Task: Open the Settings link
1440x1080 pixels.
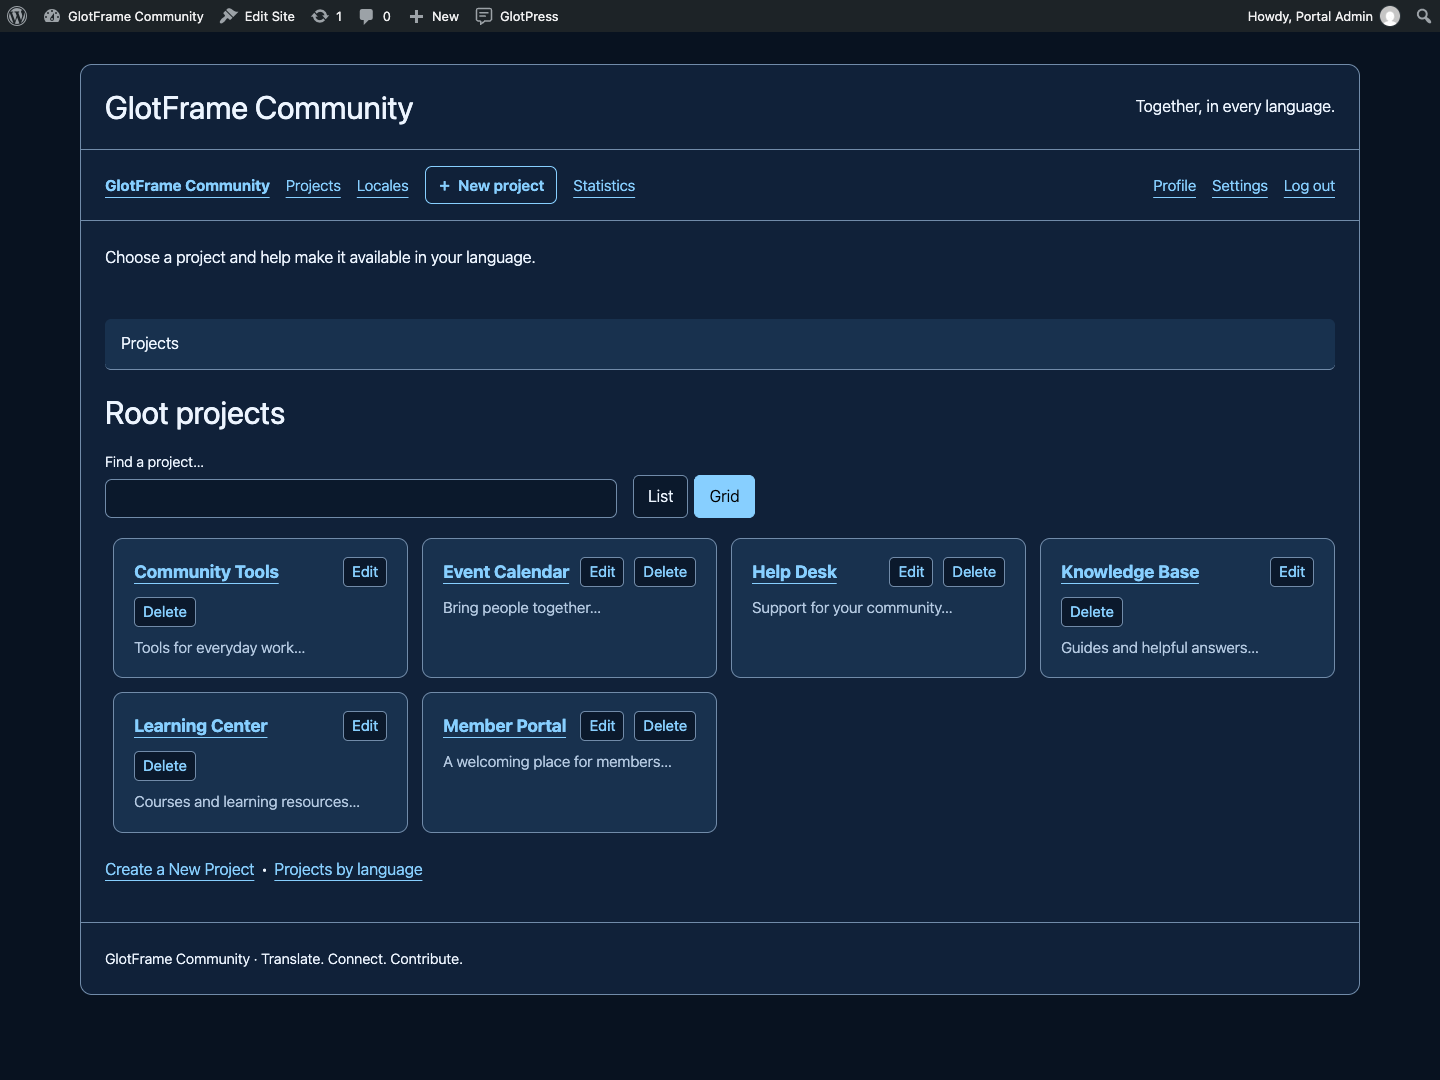Action: pos(1240,186)
